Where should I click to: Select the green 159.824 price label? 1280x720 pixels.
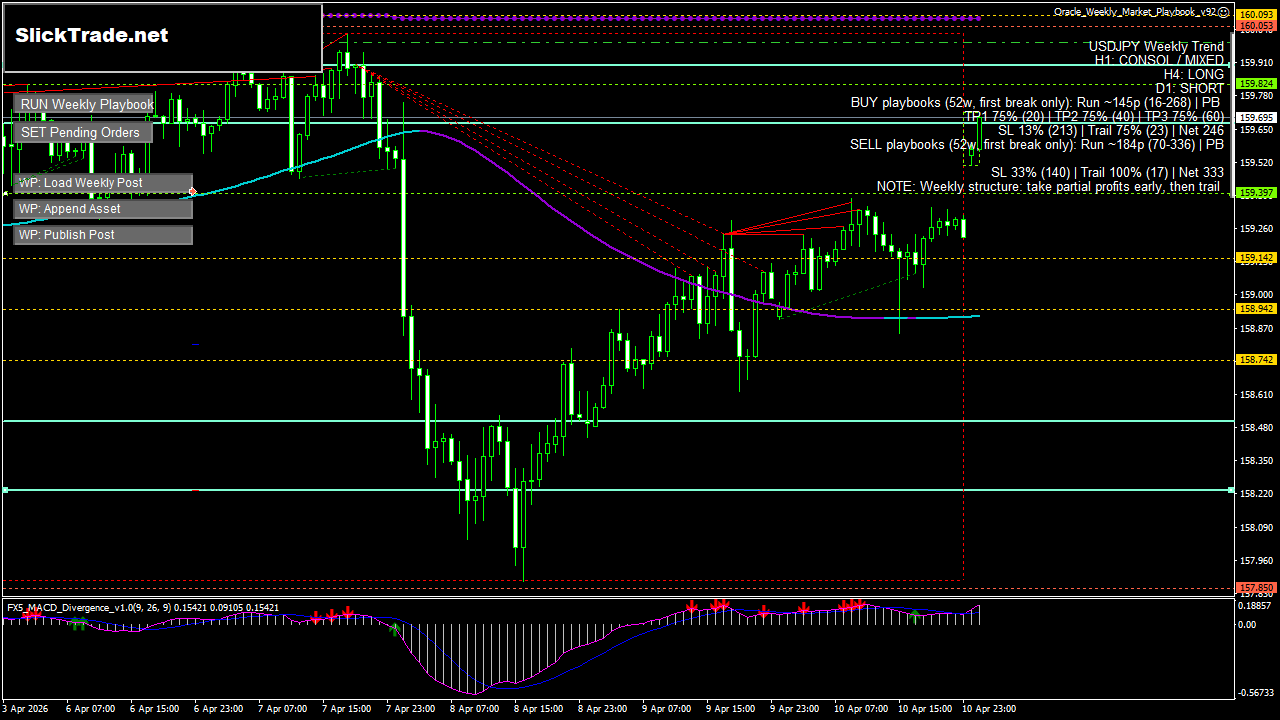(1256, 84)
